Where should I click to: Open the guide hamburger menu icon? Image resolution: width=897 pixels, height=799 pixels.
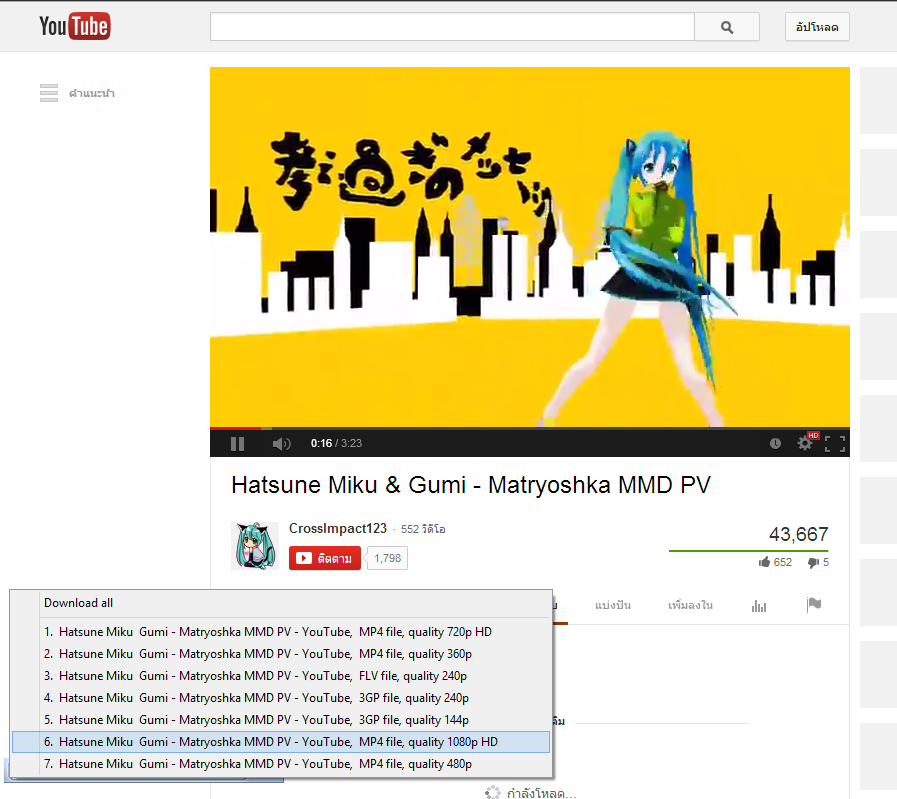[49, 93]
